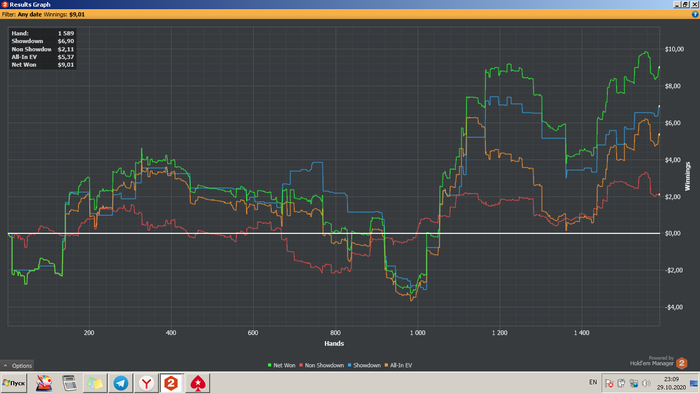Click the show desktop icon beside the clock
The width and height of the screenshot is (700, 394).
coord(694,383)
